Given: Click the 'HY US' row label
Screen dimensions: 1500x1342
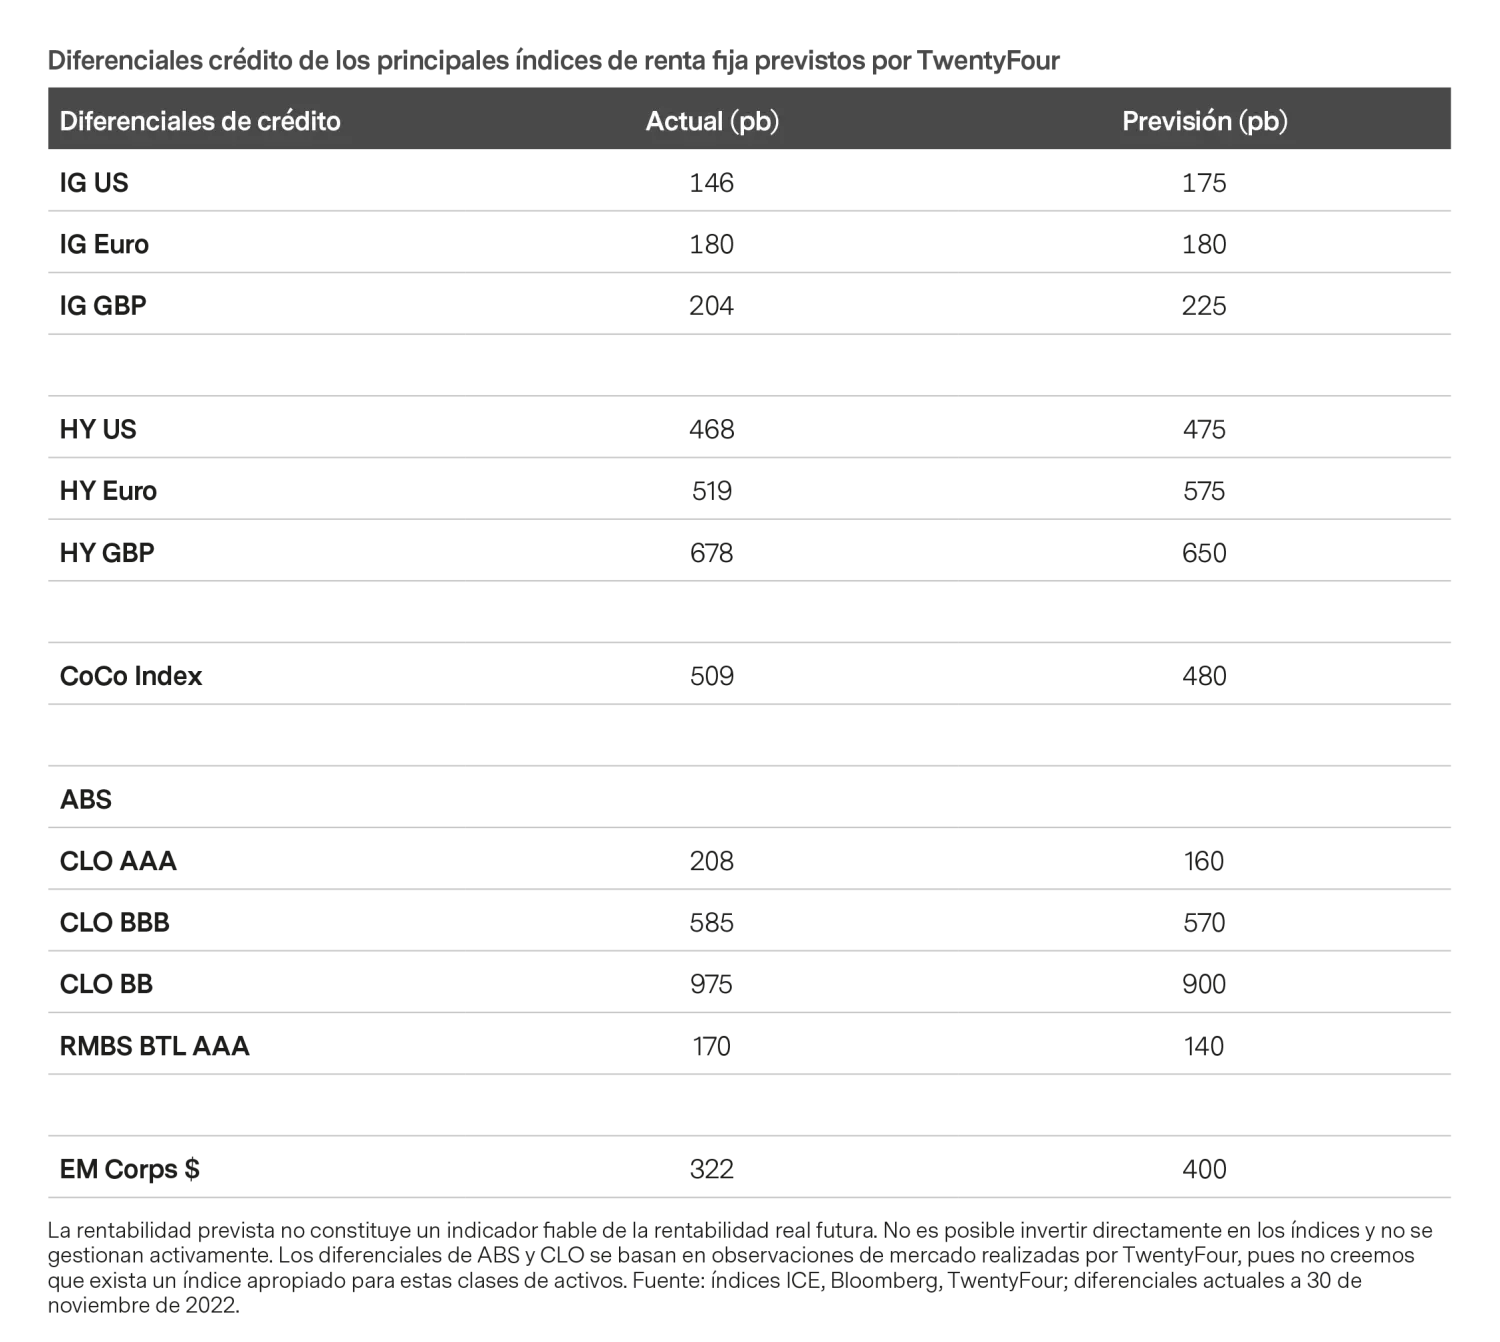Looking at the screenshot, I should coord(98,429).
